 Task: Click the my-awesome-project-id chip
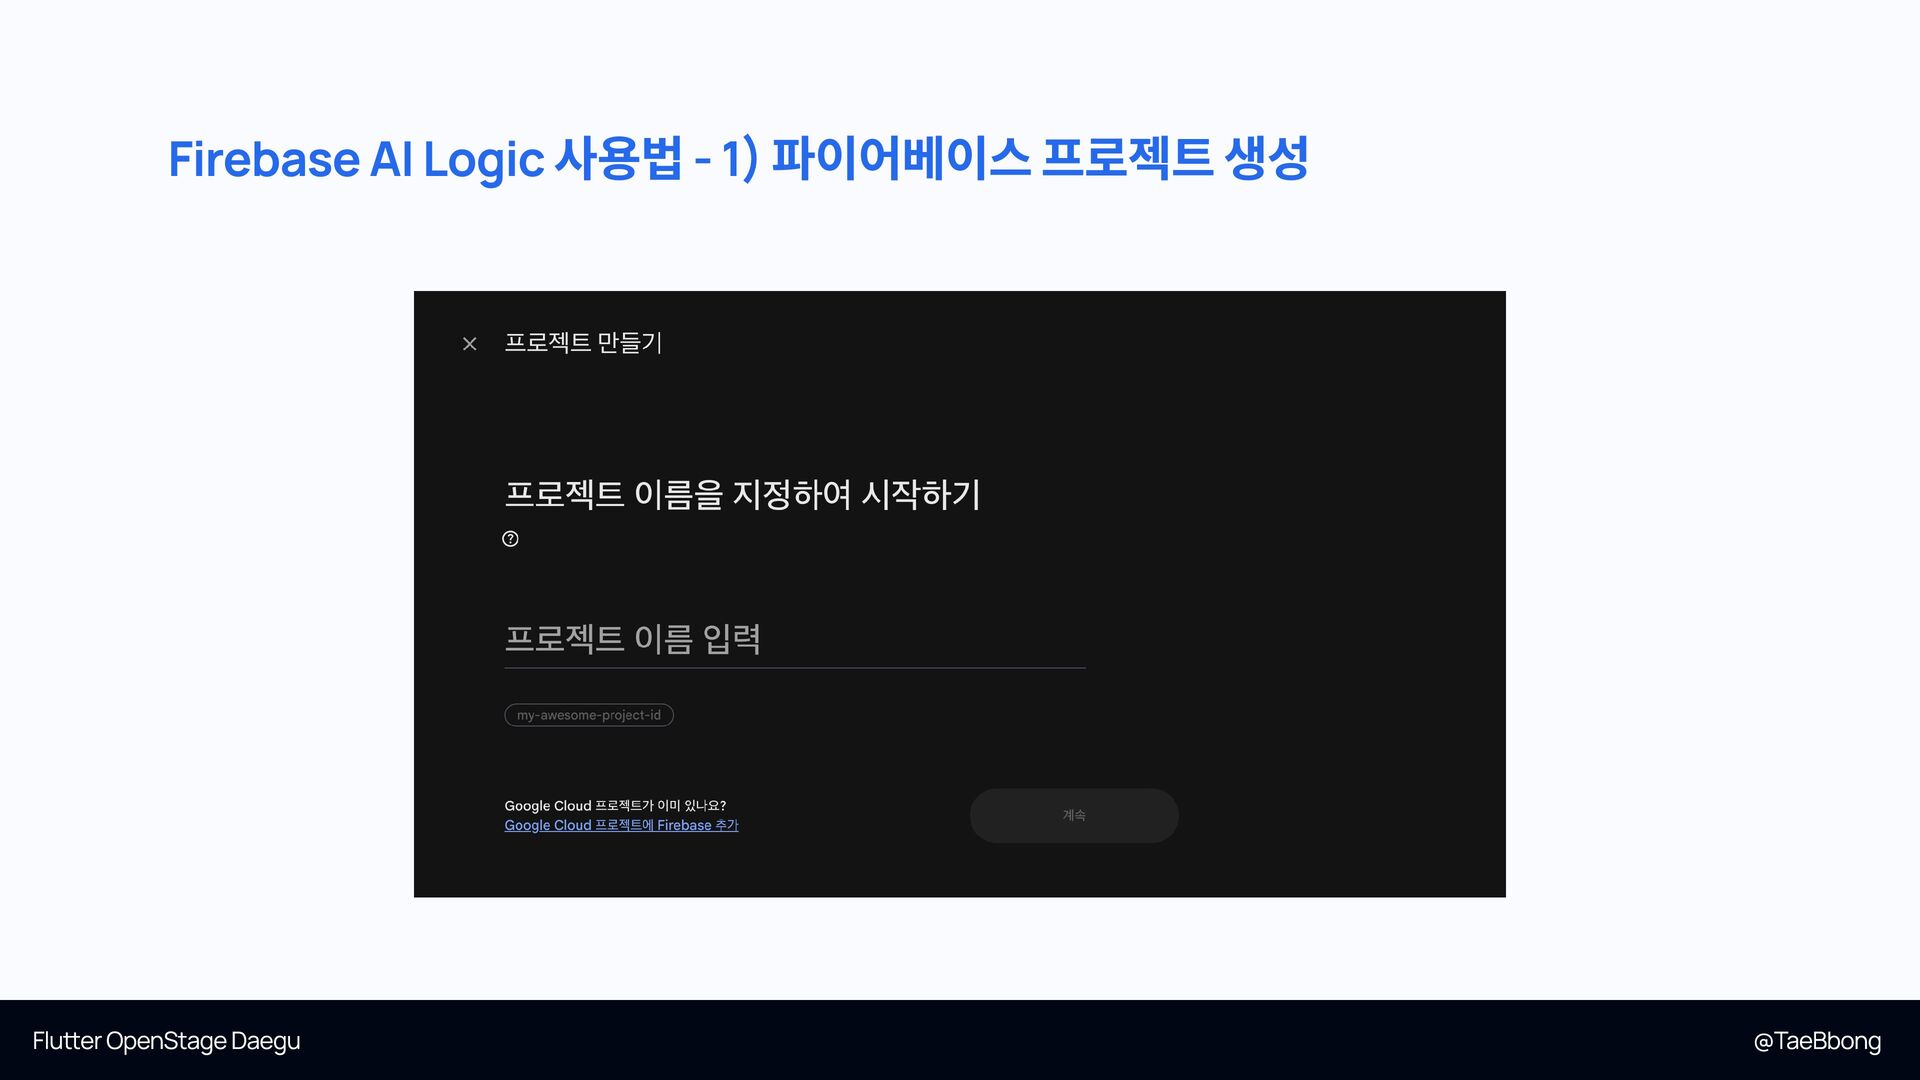point(588,715)
